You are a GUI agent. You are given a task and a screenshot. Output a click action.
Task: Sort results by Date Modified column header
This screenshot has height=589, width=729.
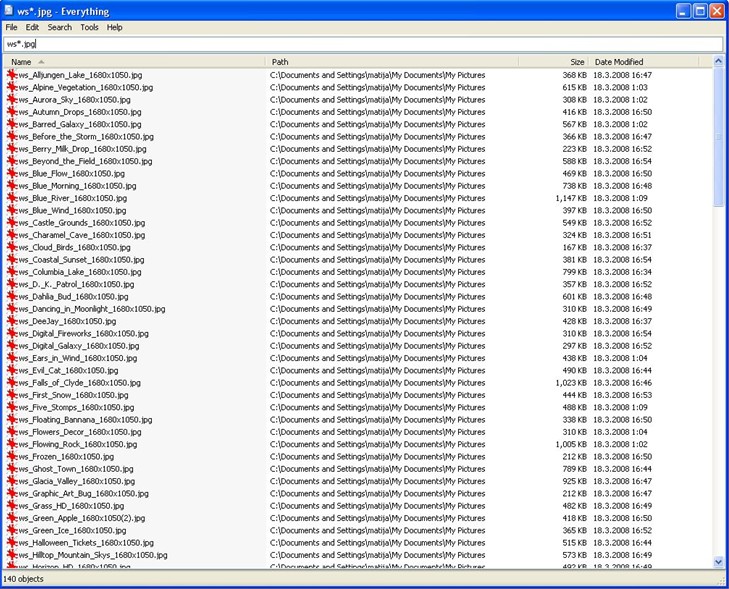pos(644,62)
